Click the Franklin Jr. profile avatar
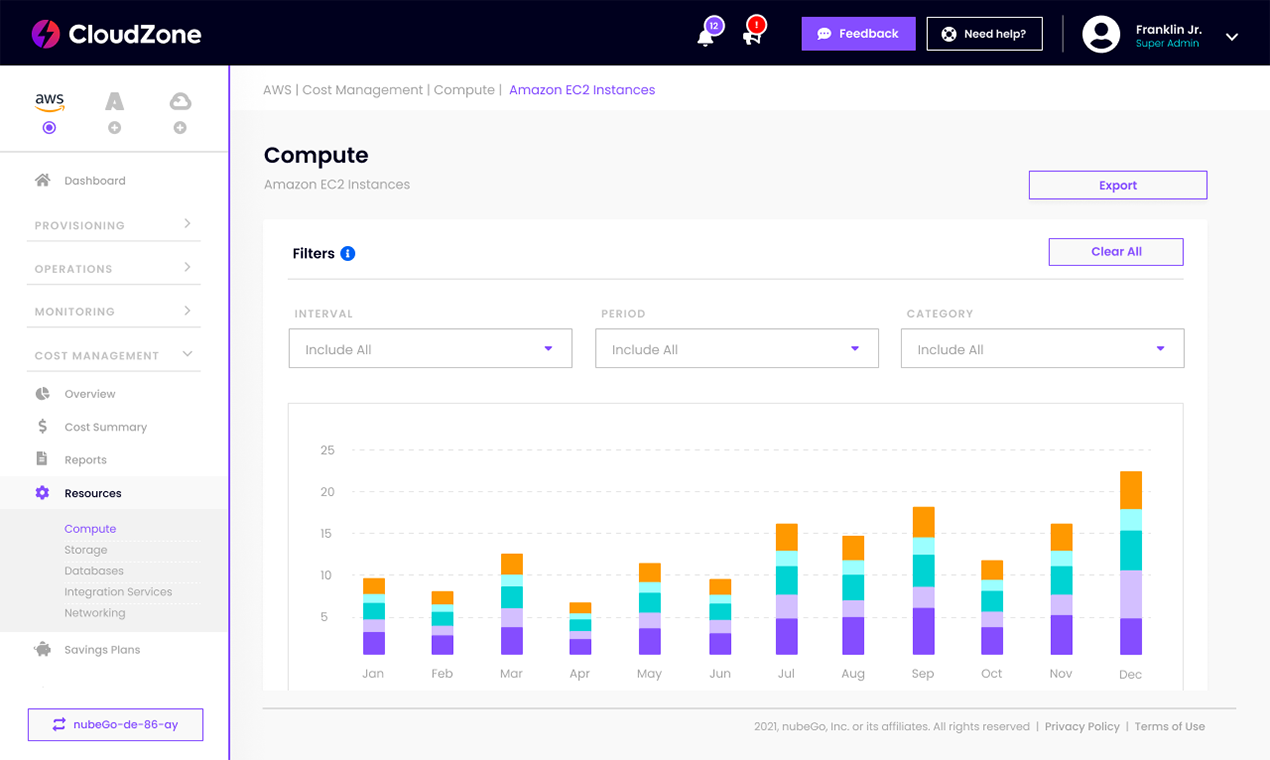Image resolution: width=1270 pixels, height=760 pixels. pos(1101,34)
